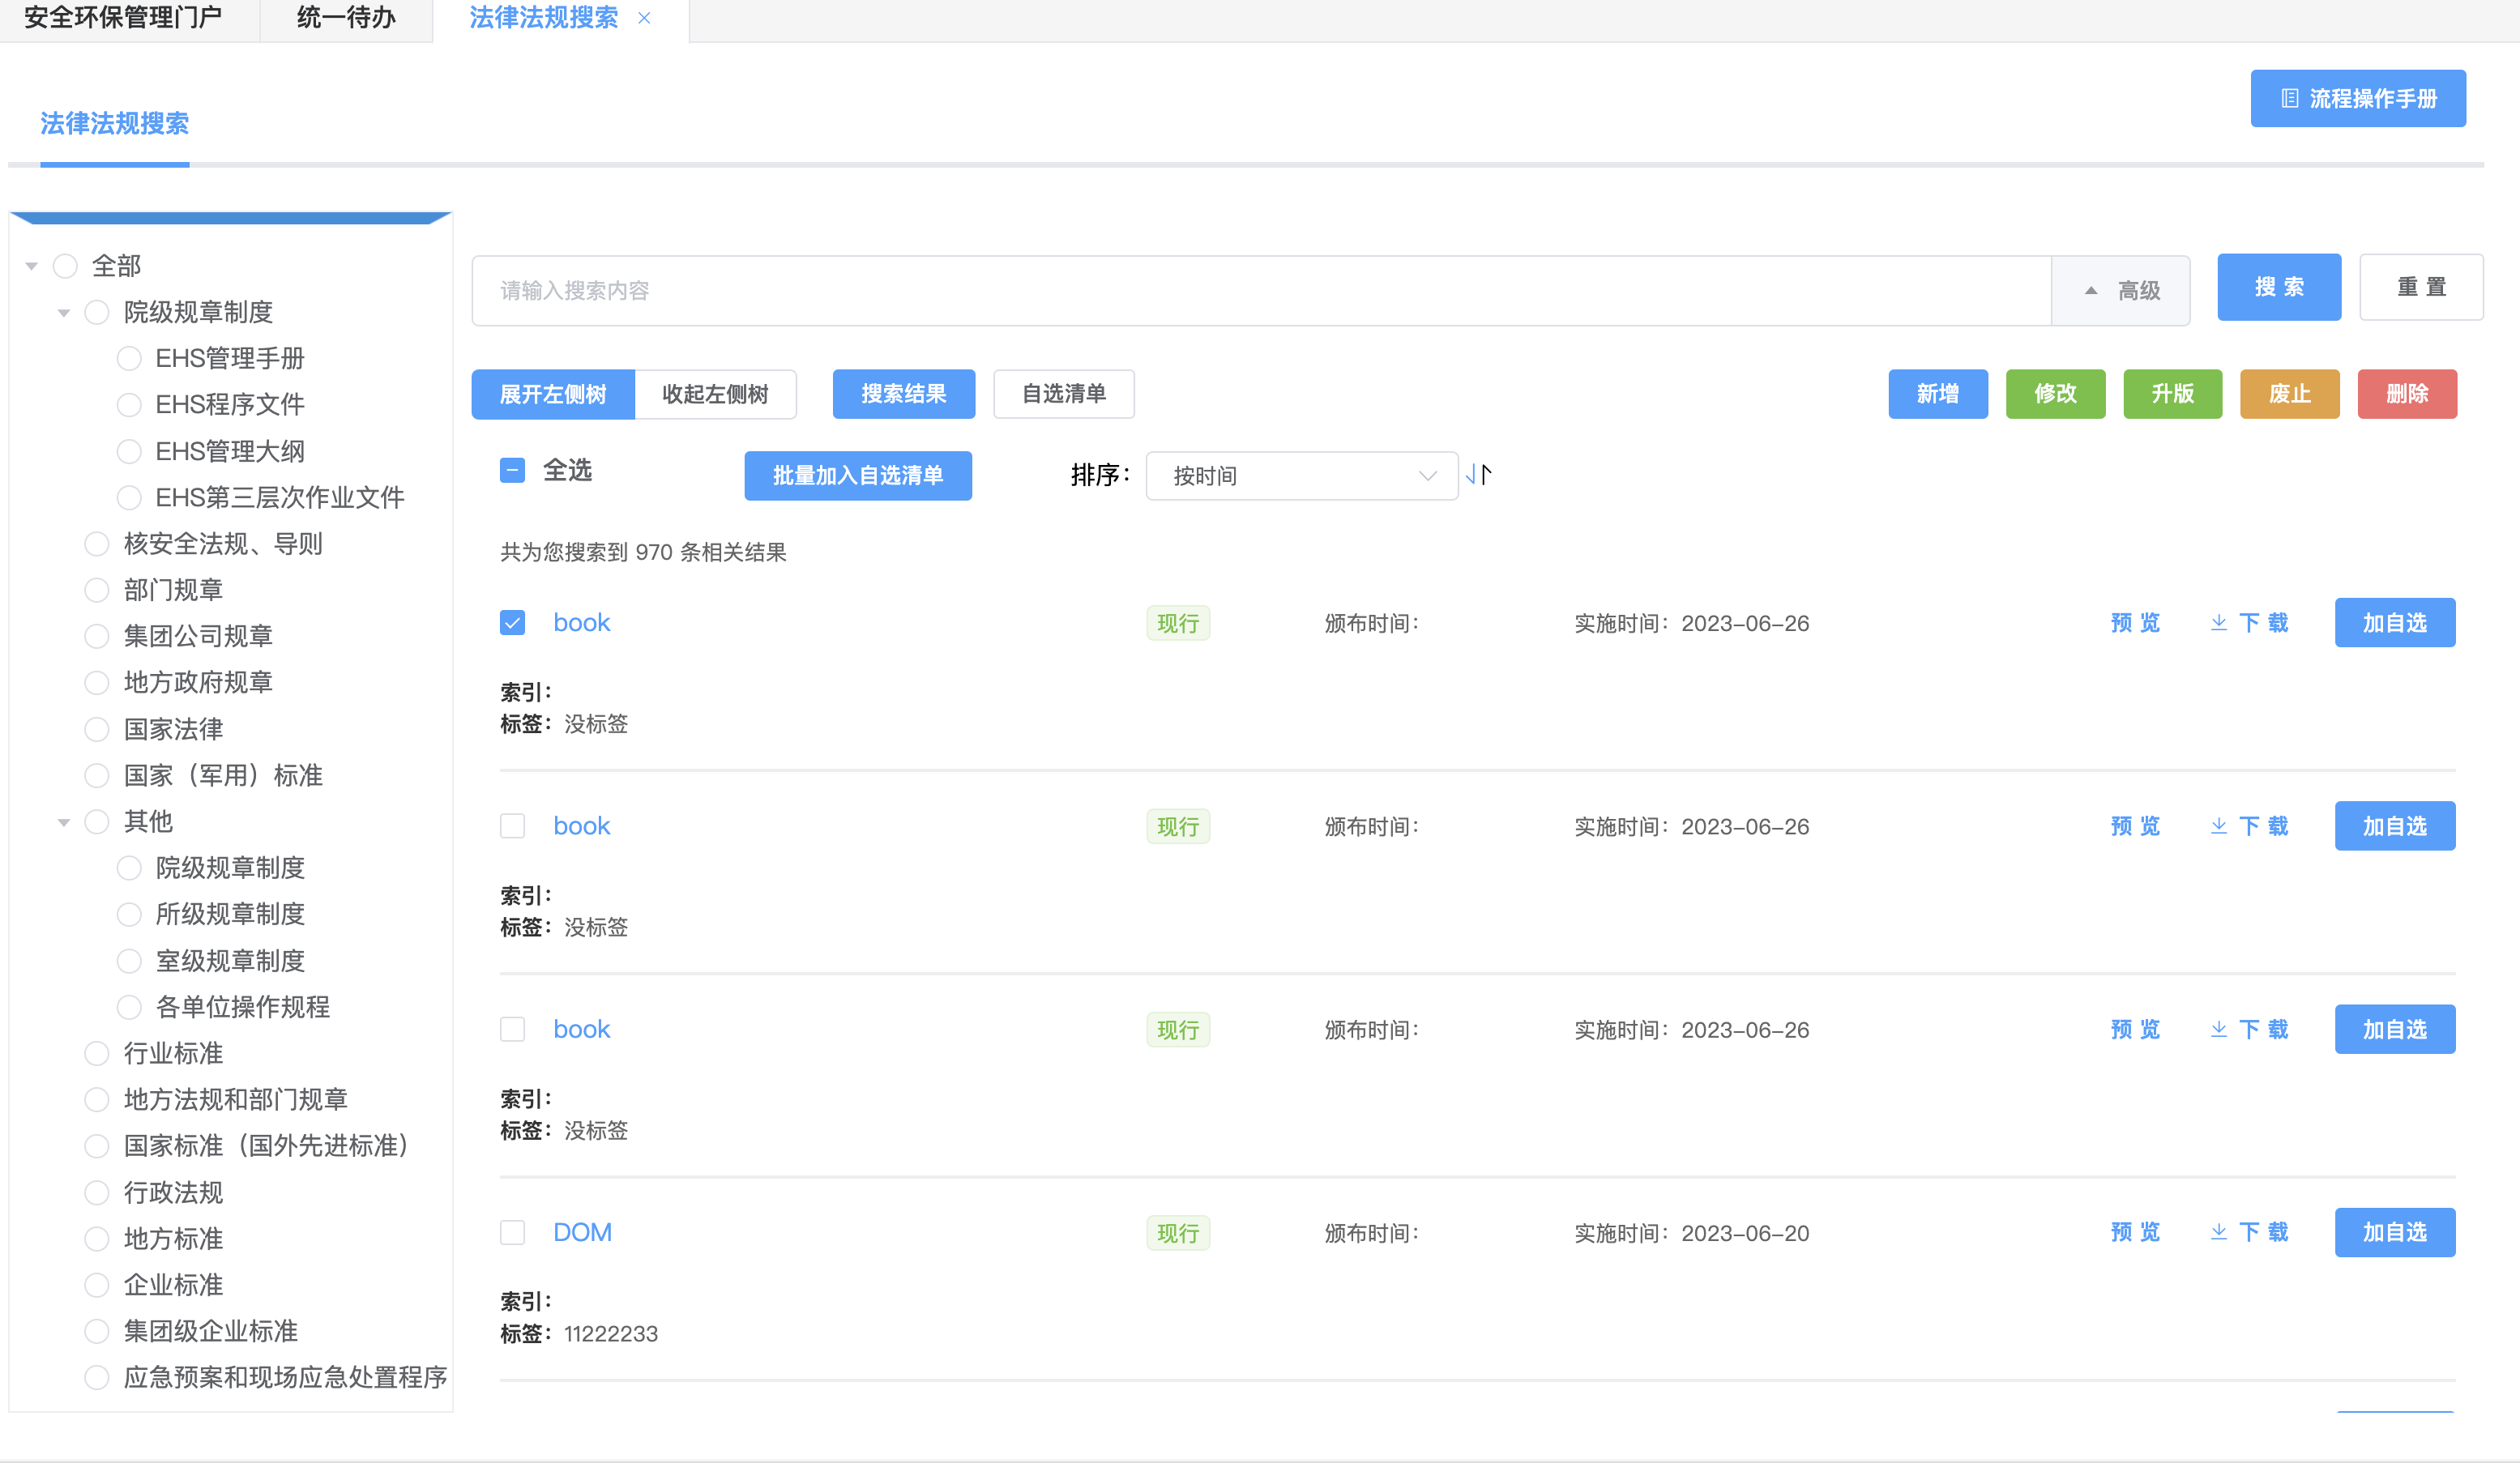This screenshot has width=2520, height=1463.
Task: Select 集团级企业标准 tree item
Action: [211, 1331]
